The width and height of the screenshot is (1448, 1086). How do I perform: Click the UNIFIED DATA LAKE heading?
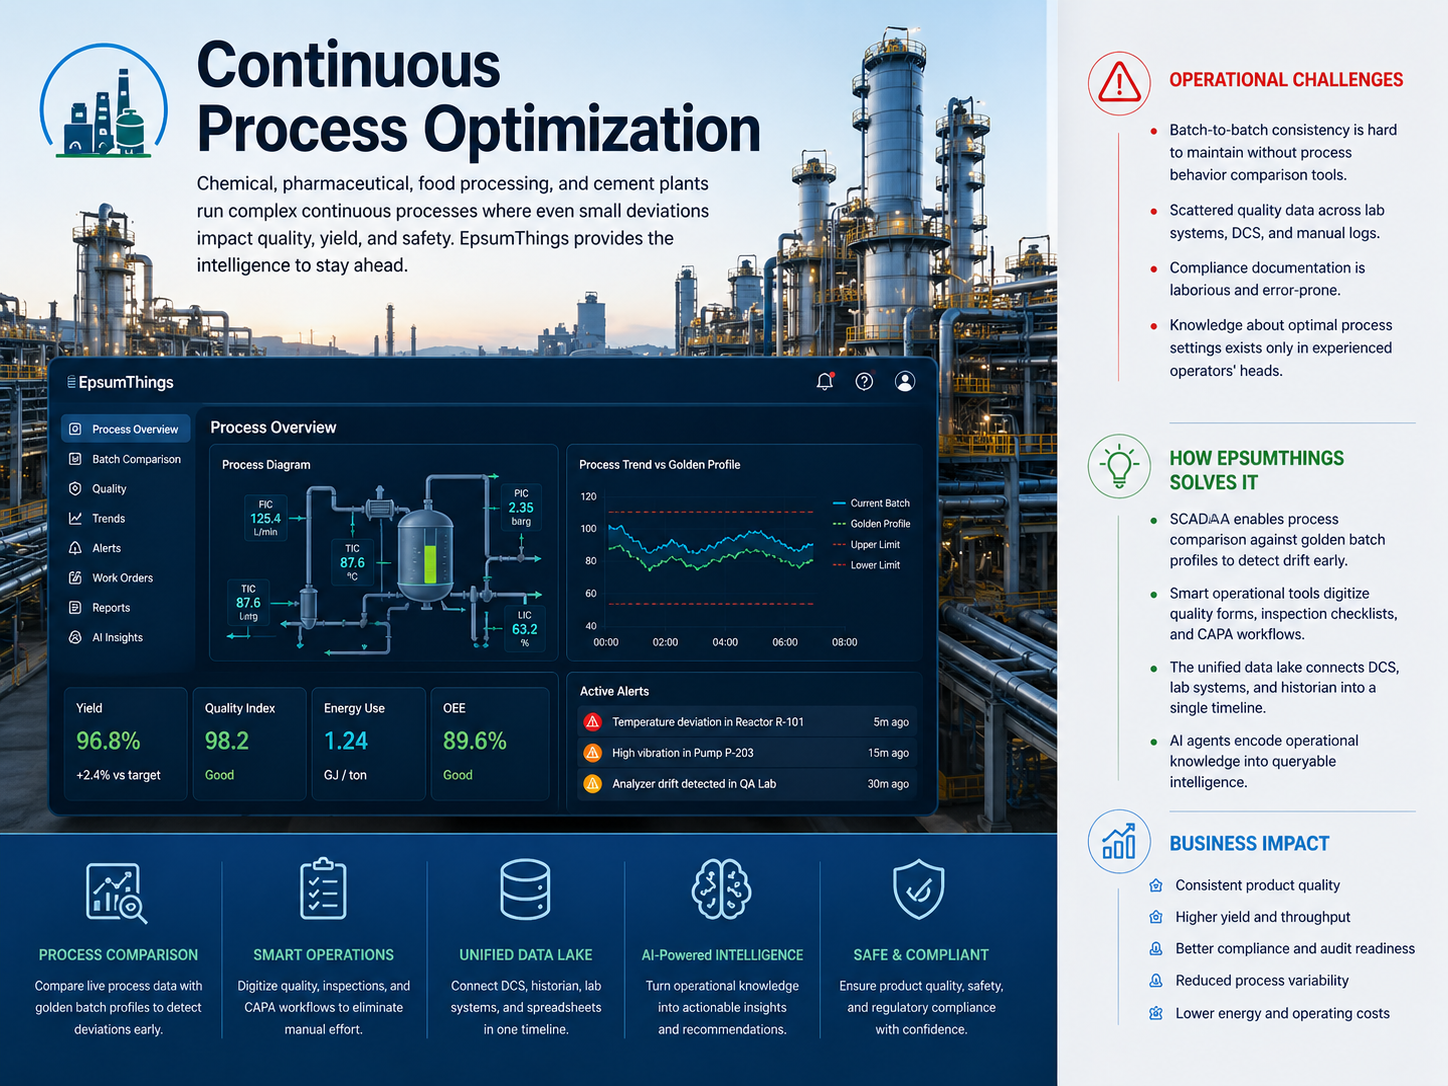tap(526, 955)
